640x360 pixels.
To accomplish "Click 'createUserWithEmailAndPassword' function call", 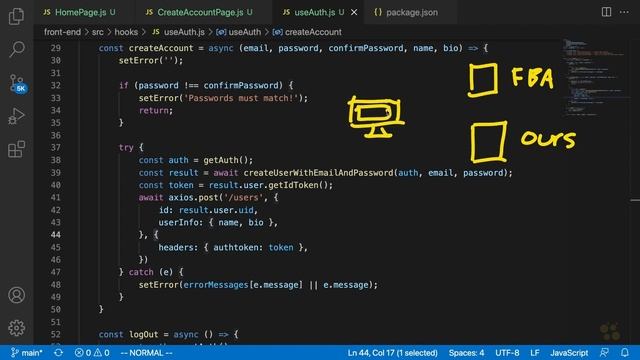I will 318,173.
